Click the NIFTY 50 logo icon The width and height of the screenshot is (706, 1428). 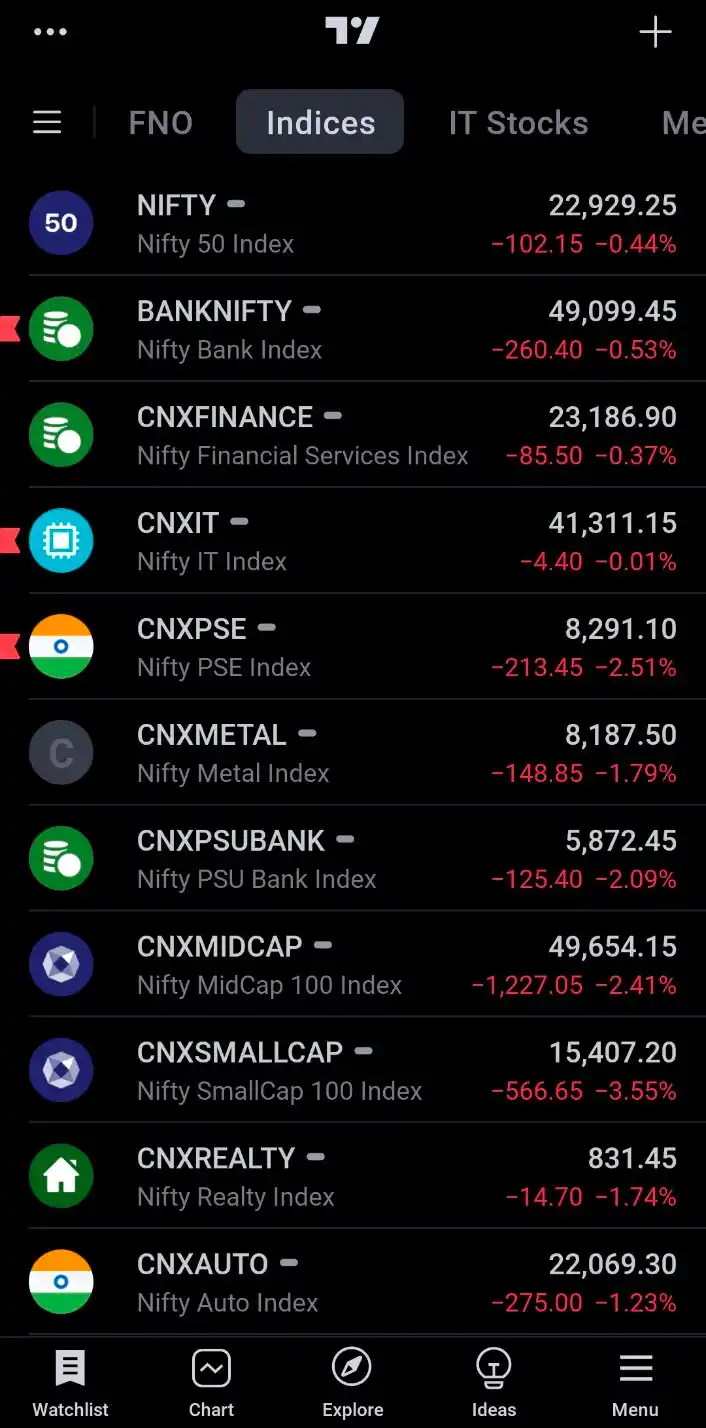[x=61, y=223]
